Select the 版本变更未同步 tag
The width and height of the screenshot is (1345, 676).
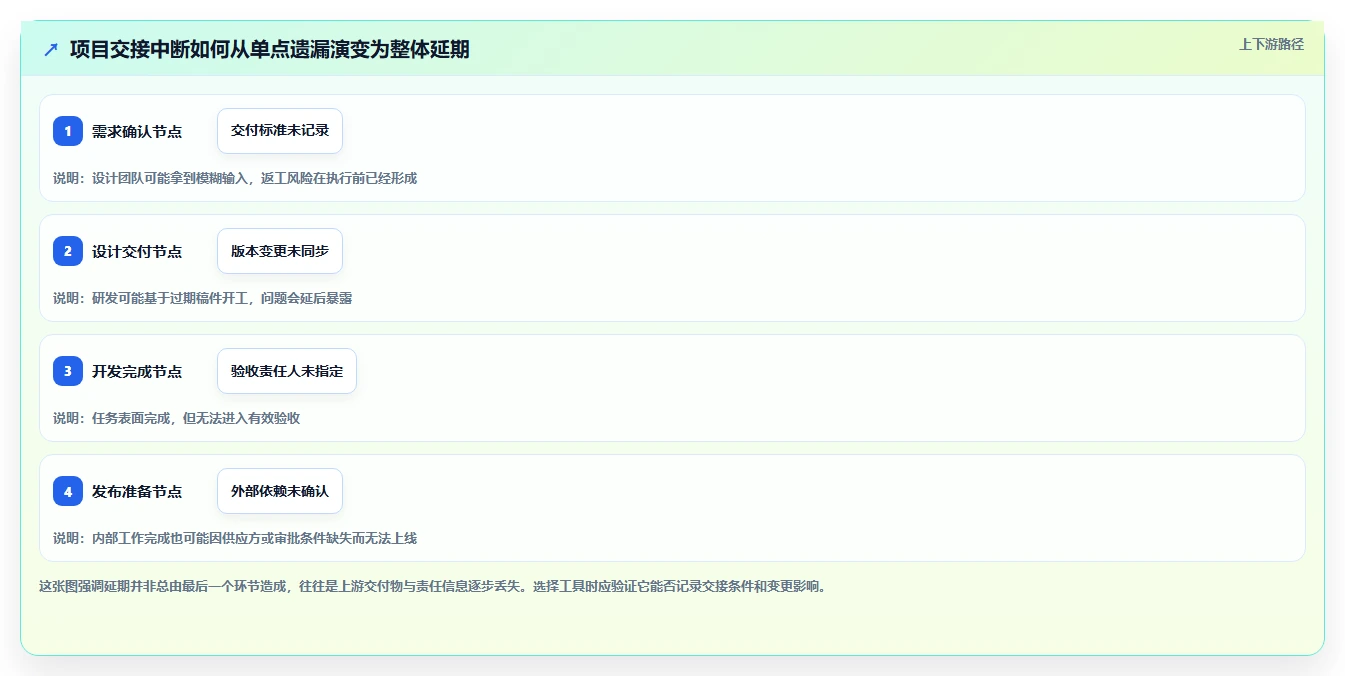[x=280, y=251]
